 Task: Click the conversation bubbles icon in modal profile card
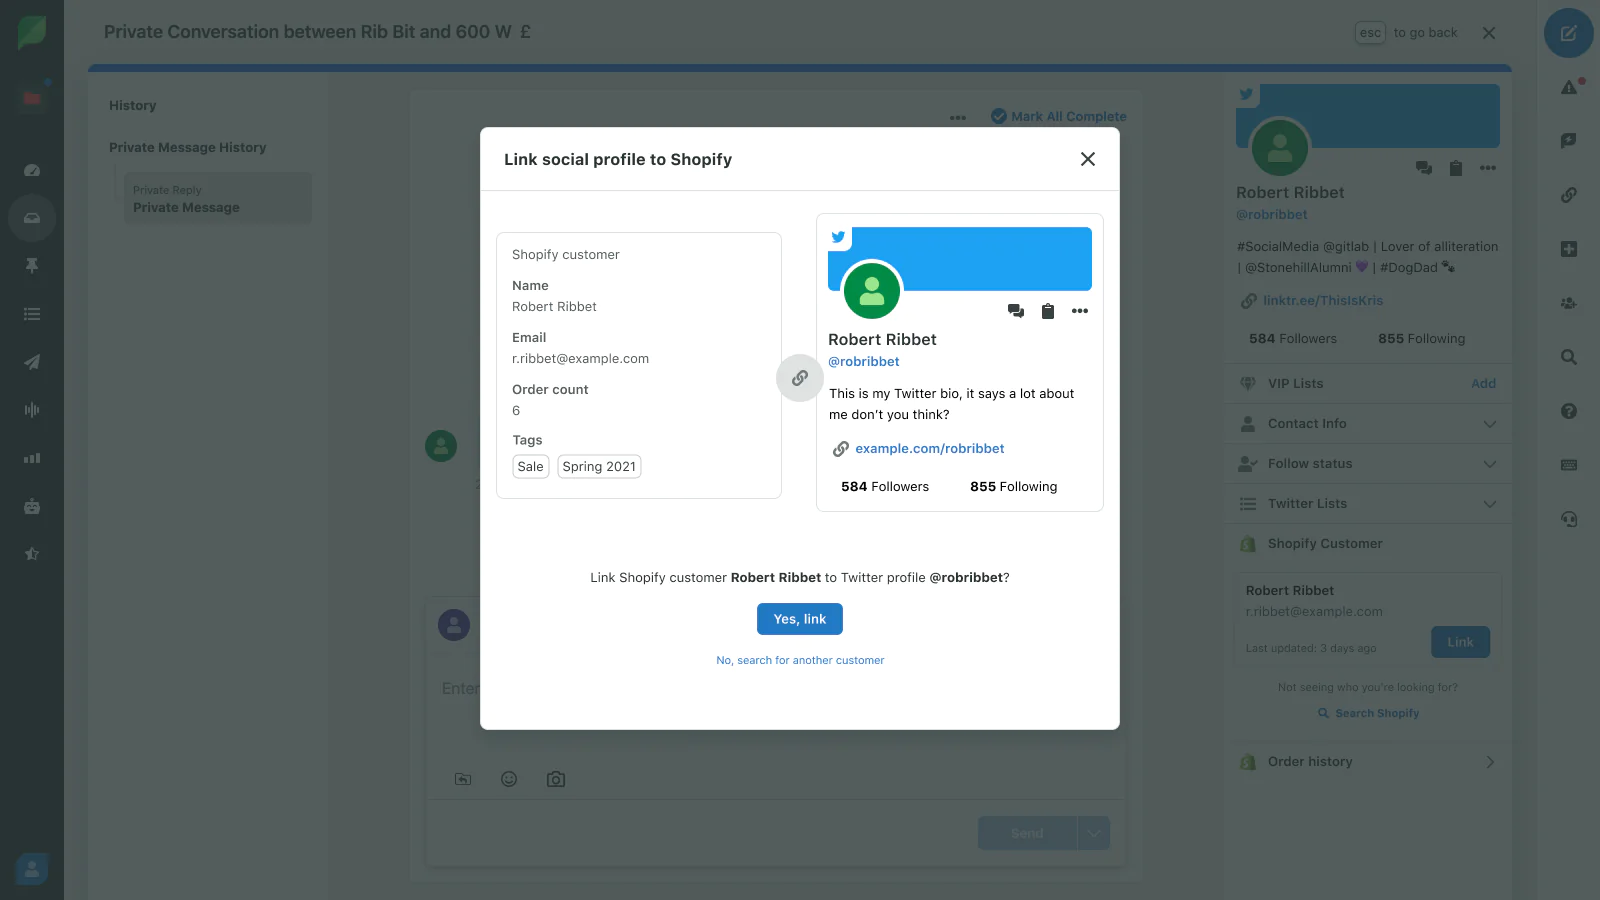pyautogui.click(x=1016, y=311)
